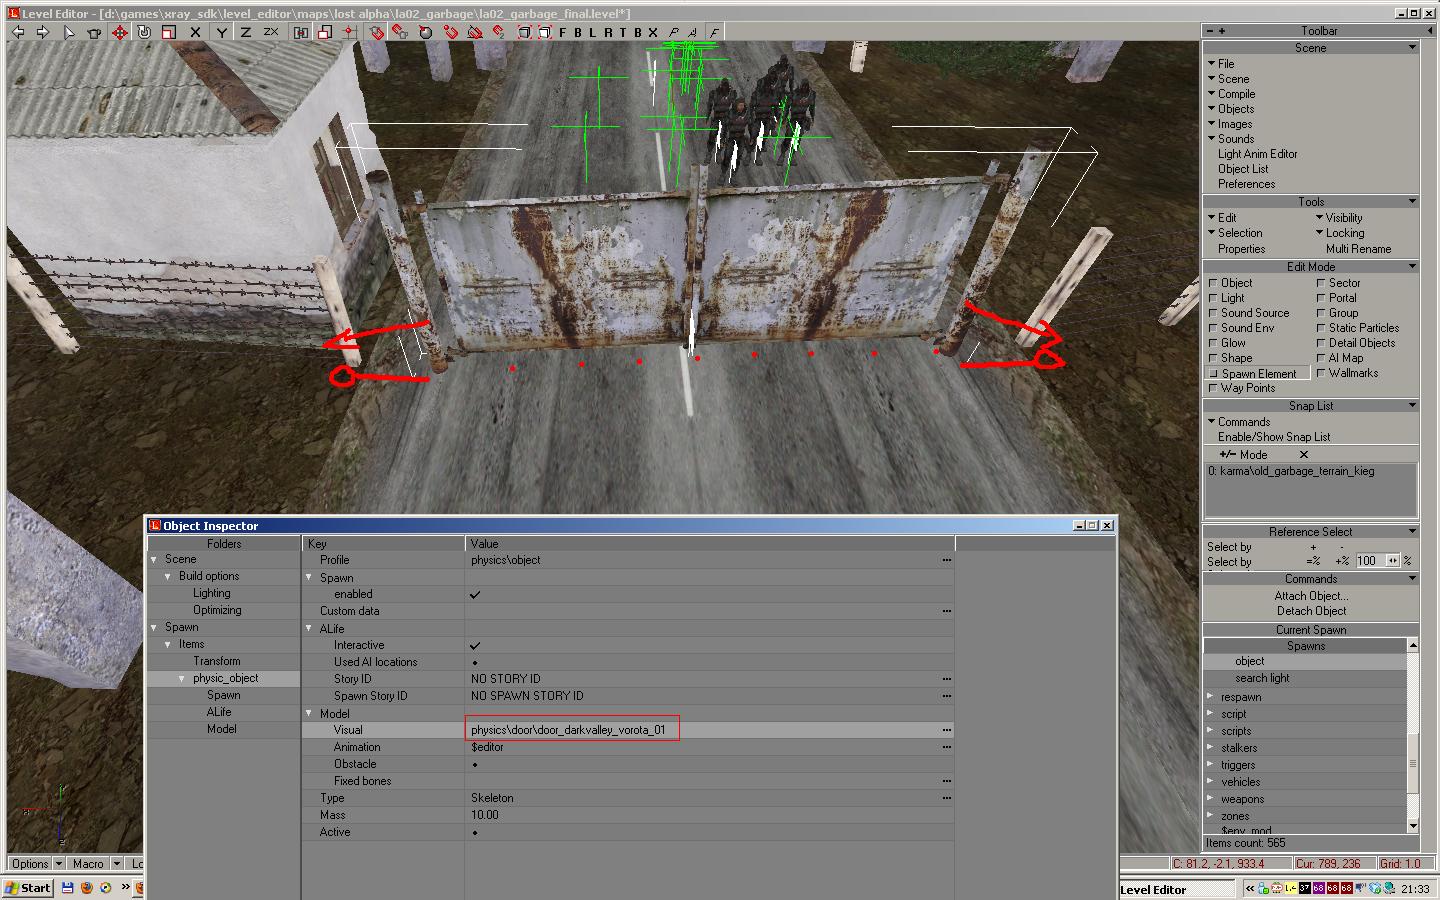The image size is (1440, 900).
Task: Select the Move tool with red arrows
Action: (x=120, y=32)
